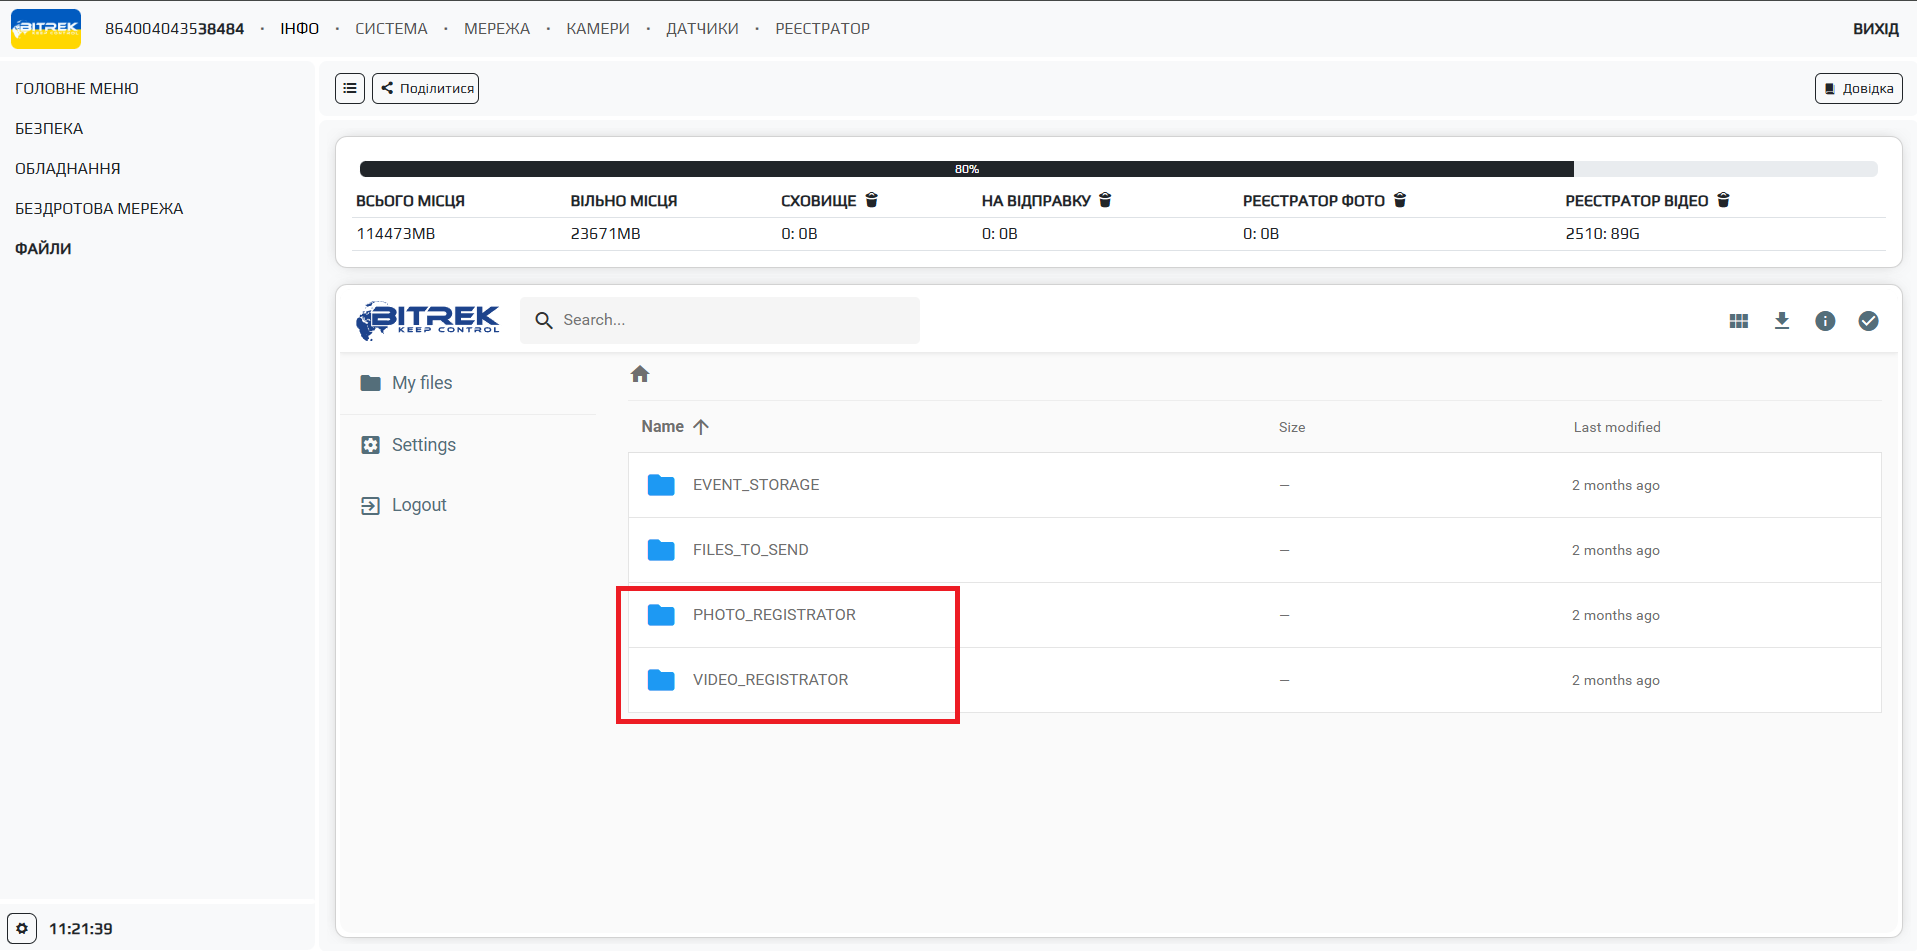Click trash icon beside РЕЄСТРАТОР ВІДЕО
The image size is (1917, 951).
tap(1723, 200)
